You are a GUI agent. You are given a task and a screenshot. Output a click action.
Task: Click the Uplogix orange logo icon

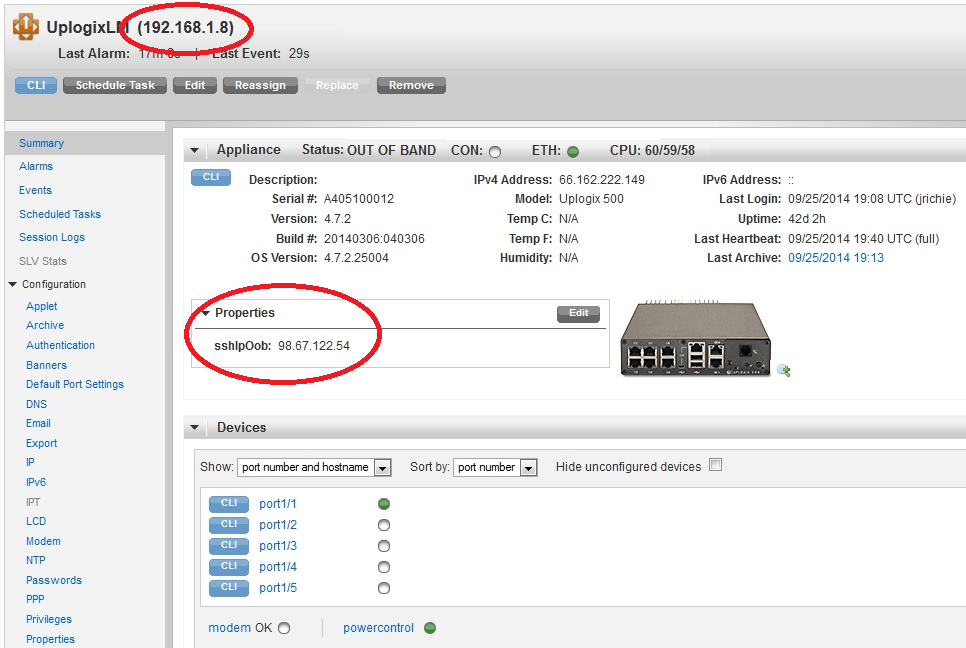coord(26,27)
